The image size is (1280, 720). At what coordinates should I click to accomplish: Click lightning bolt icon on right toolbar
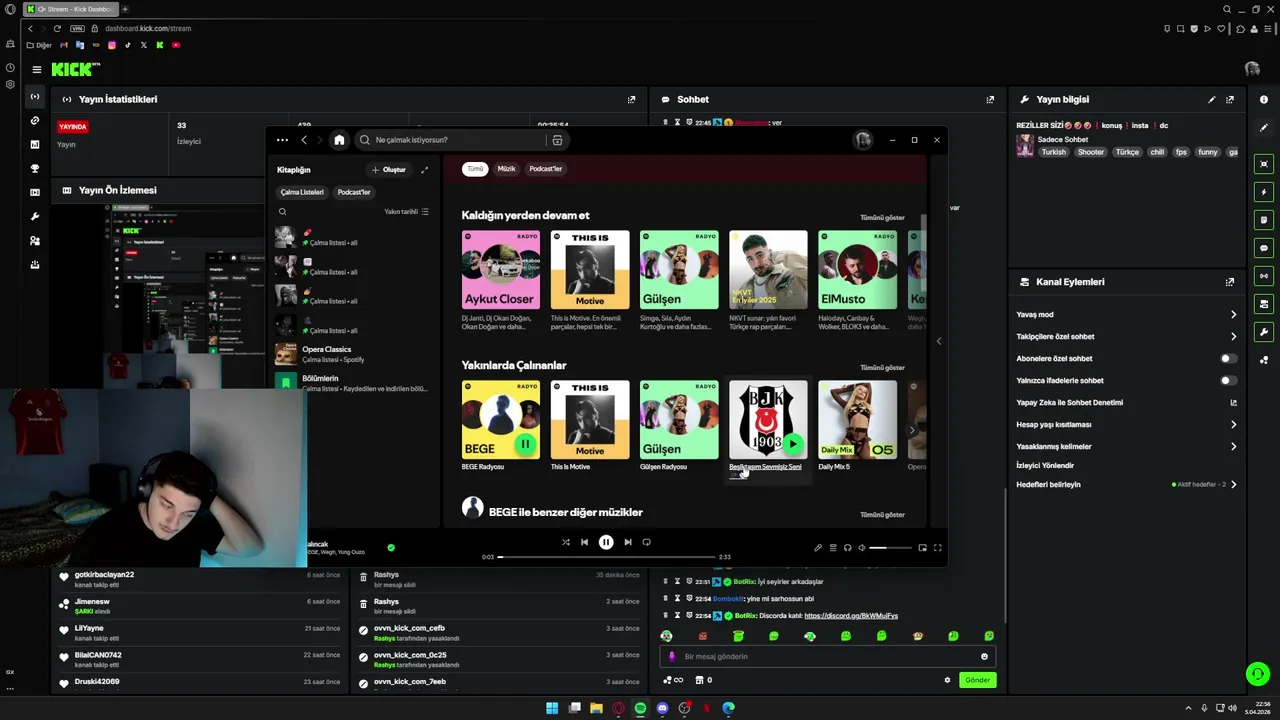1264,191
